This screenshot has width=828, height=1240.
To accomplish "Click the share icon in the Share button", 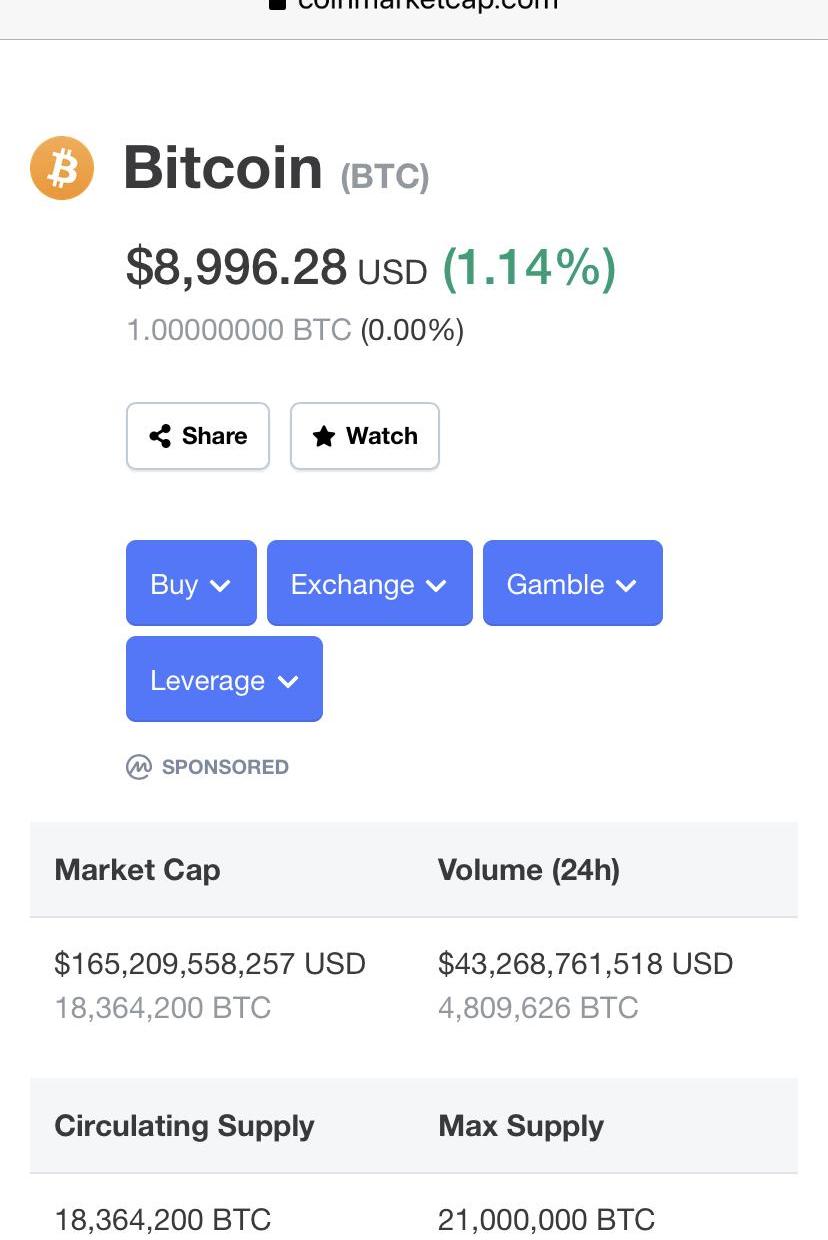I will 159,436.
